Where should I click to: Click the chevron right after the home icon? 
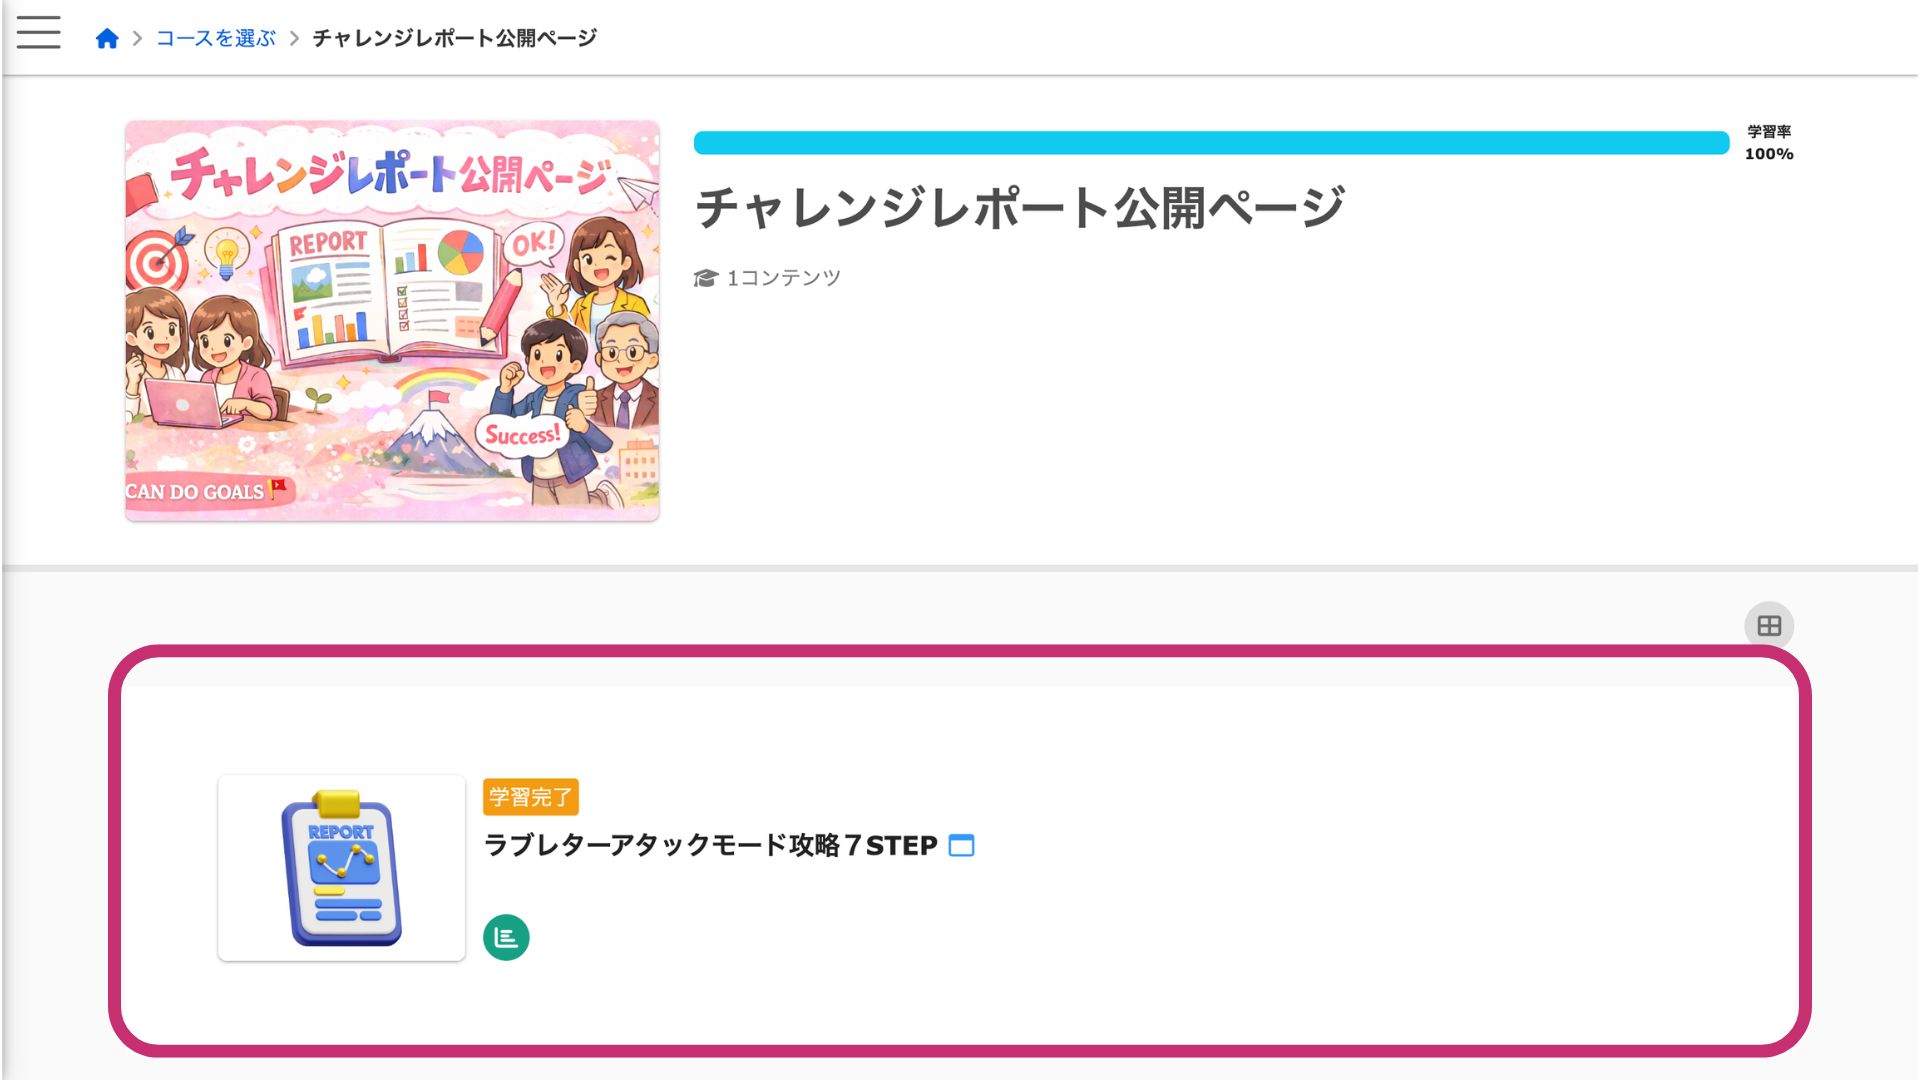coord(137,39)
